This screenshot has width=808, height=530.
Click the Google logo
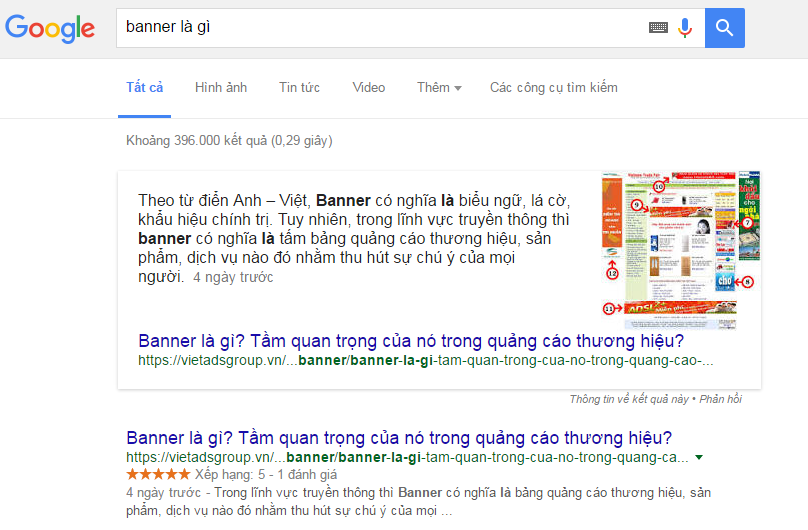point(50,28)
